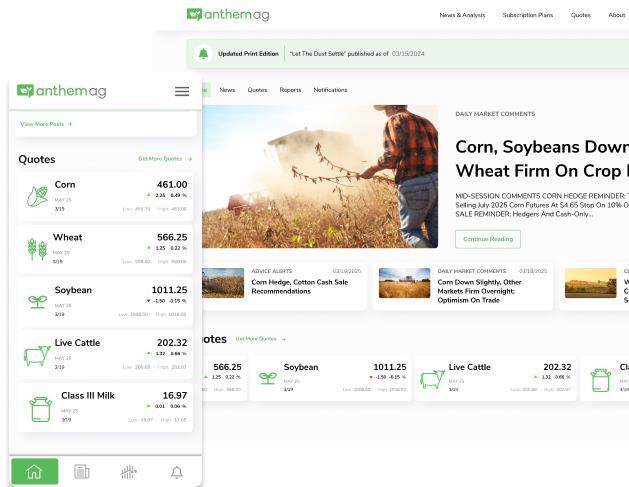Click the Corn cob icon in the mobile quotes
629x487 pixels.
click(37, 196)
